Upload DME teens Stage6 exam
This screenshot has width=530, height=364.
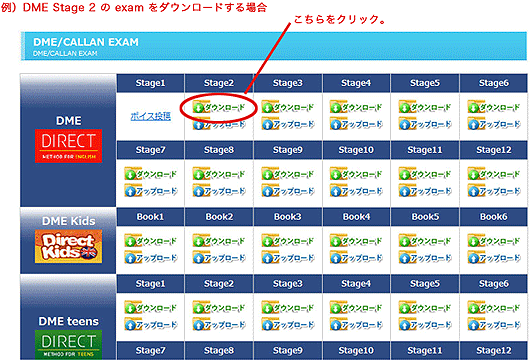[x=494, y=325]
